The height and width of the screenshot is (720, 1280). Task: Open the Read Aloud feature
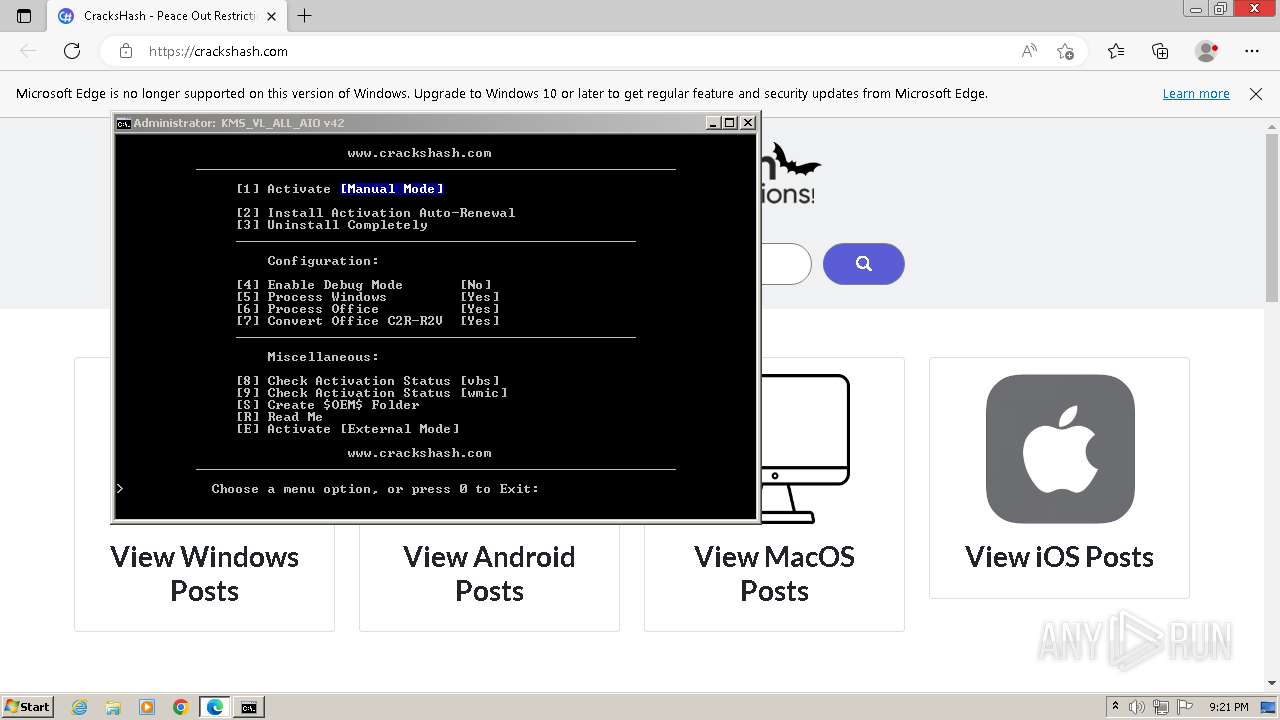click(x=1029, y=51)
